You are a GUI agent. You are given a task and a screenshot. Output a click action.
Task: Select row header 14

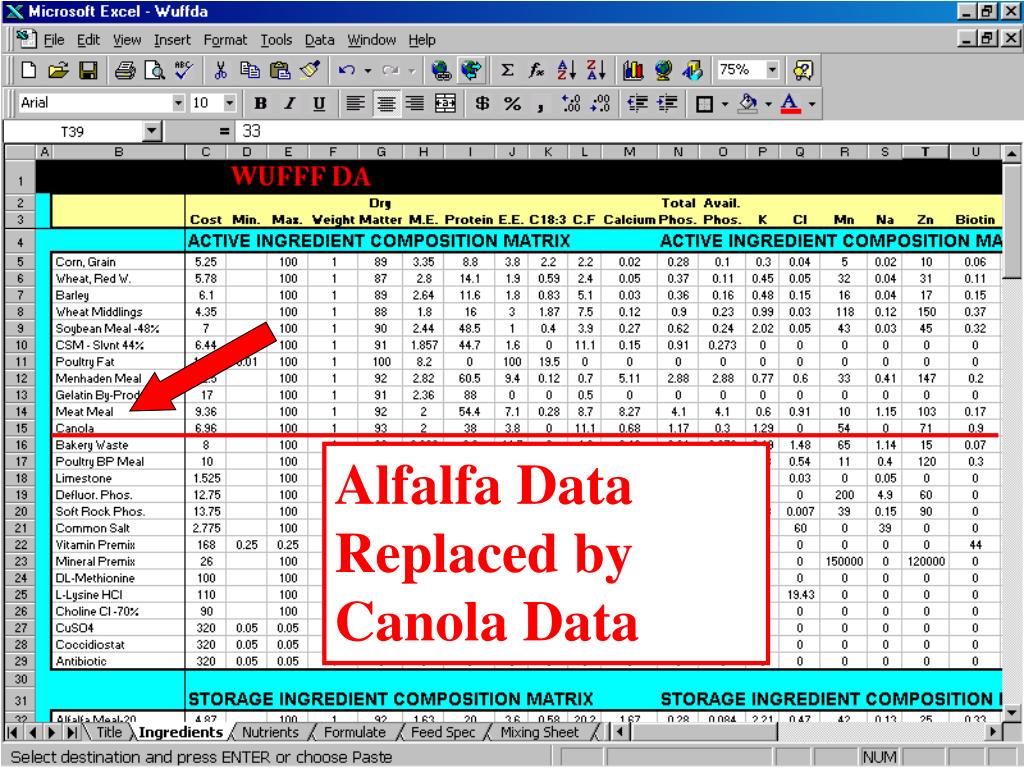[21, 412]
